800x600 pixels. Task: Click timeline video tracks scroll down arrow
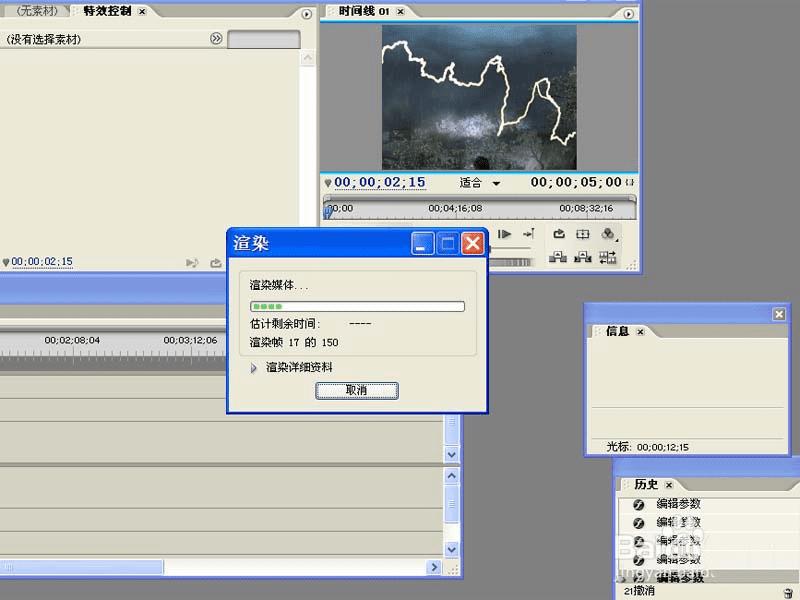point(452,454)
